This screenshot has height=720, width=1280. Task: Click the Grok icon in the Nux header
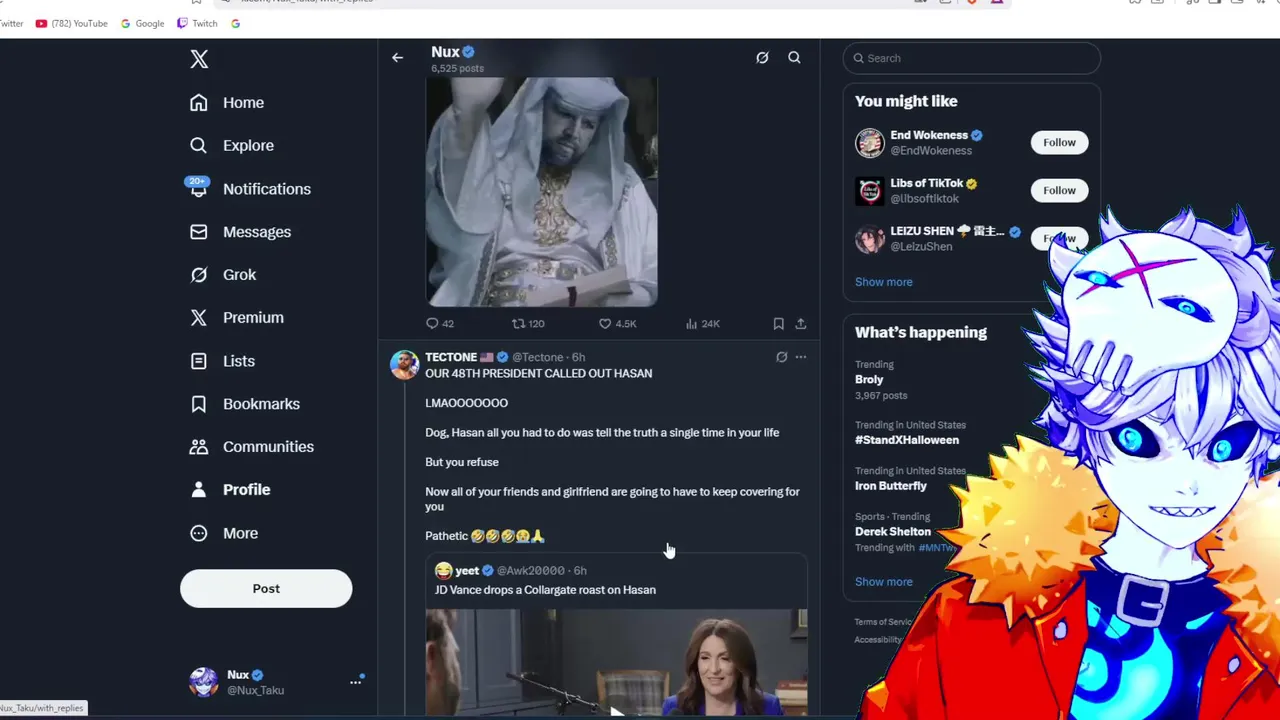[762, 58]
